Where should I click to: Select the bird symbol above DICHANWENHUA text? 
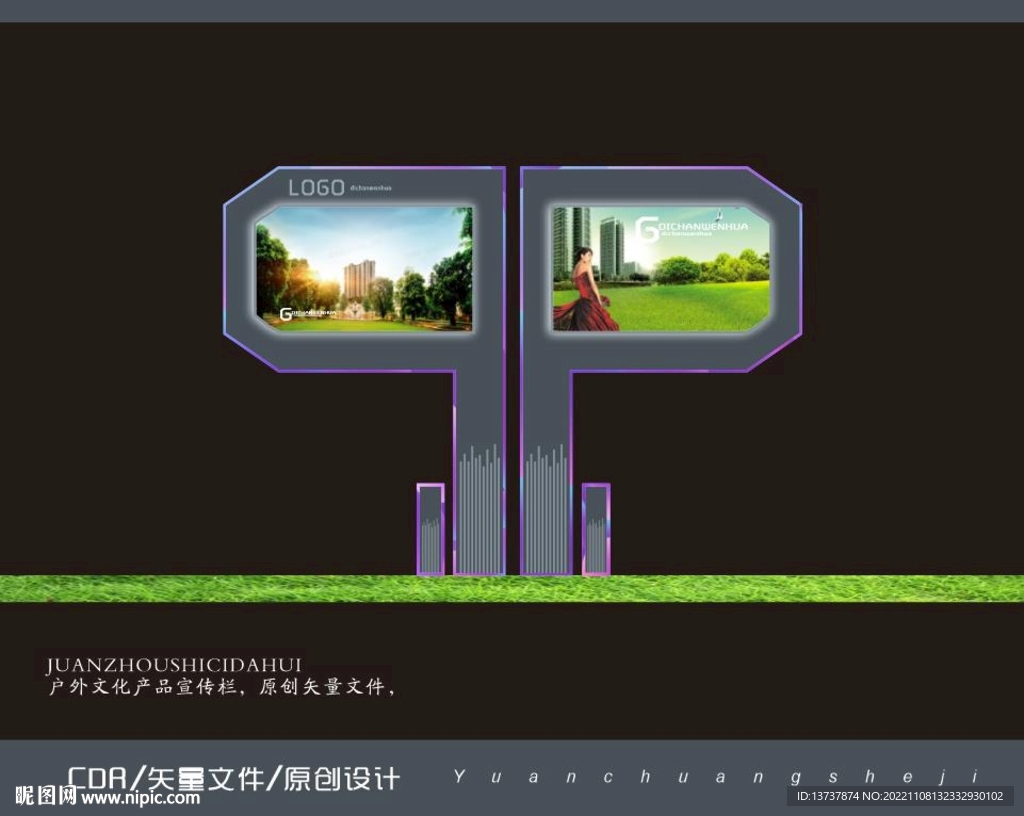pyautogui.click(x=718, y=212)
